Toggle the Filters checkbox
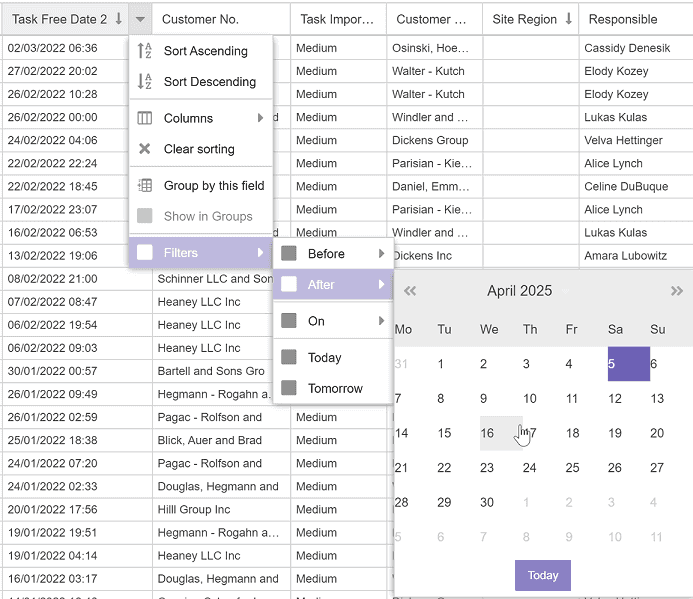The image size is (693, 599). [145, 252]
